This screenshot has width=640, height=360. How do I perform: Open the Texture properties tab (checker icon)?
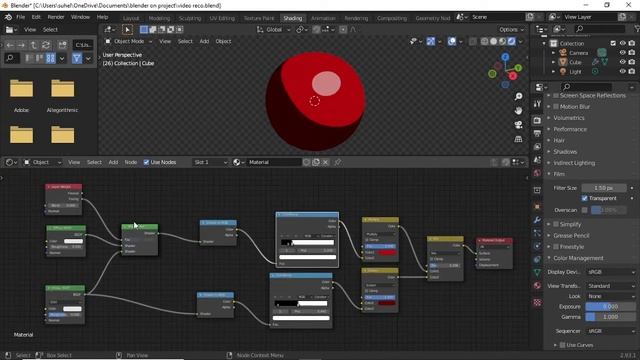tap(537, 302)
